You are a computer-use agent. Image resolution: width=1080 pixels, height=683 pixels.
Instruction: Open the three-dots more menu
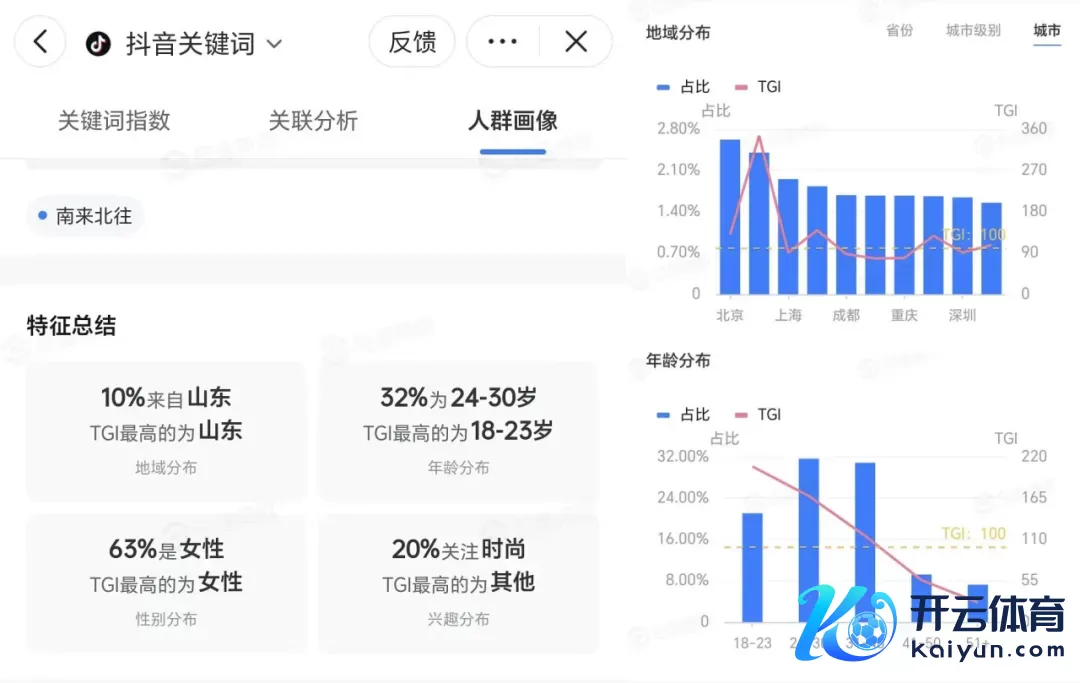[x=502, y=42]
